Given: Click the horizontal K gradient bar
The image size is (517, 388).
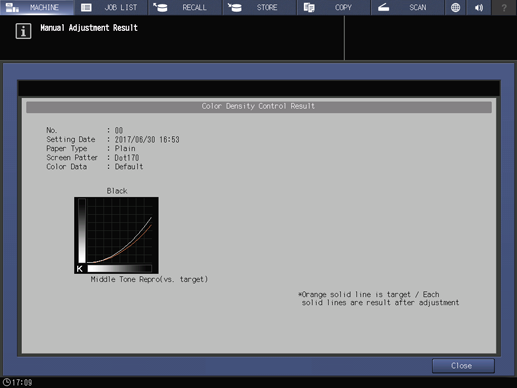Looking at the screenshot, I should (x=119, y=268).
